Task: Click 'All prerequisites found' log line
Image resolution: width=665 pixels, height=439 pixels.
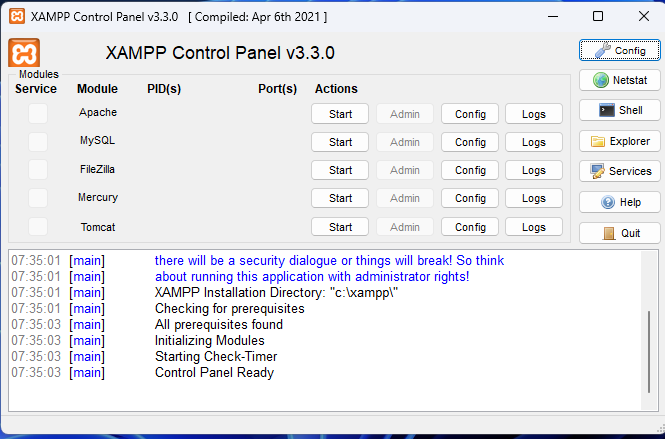Action: tap(219, 324)
